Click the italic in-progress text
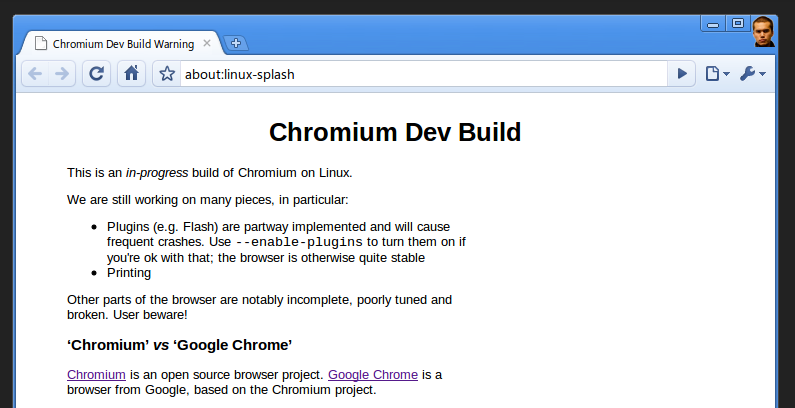Screen dimensions: 795x408 point(157,173)
